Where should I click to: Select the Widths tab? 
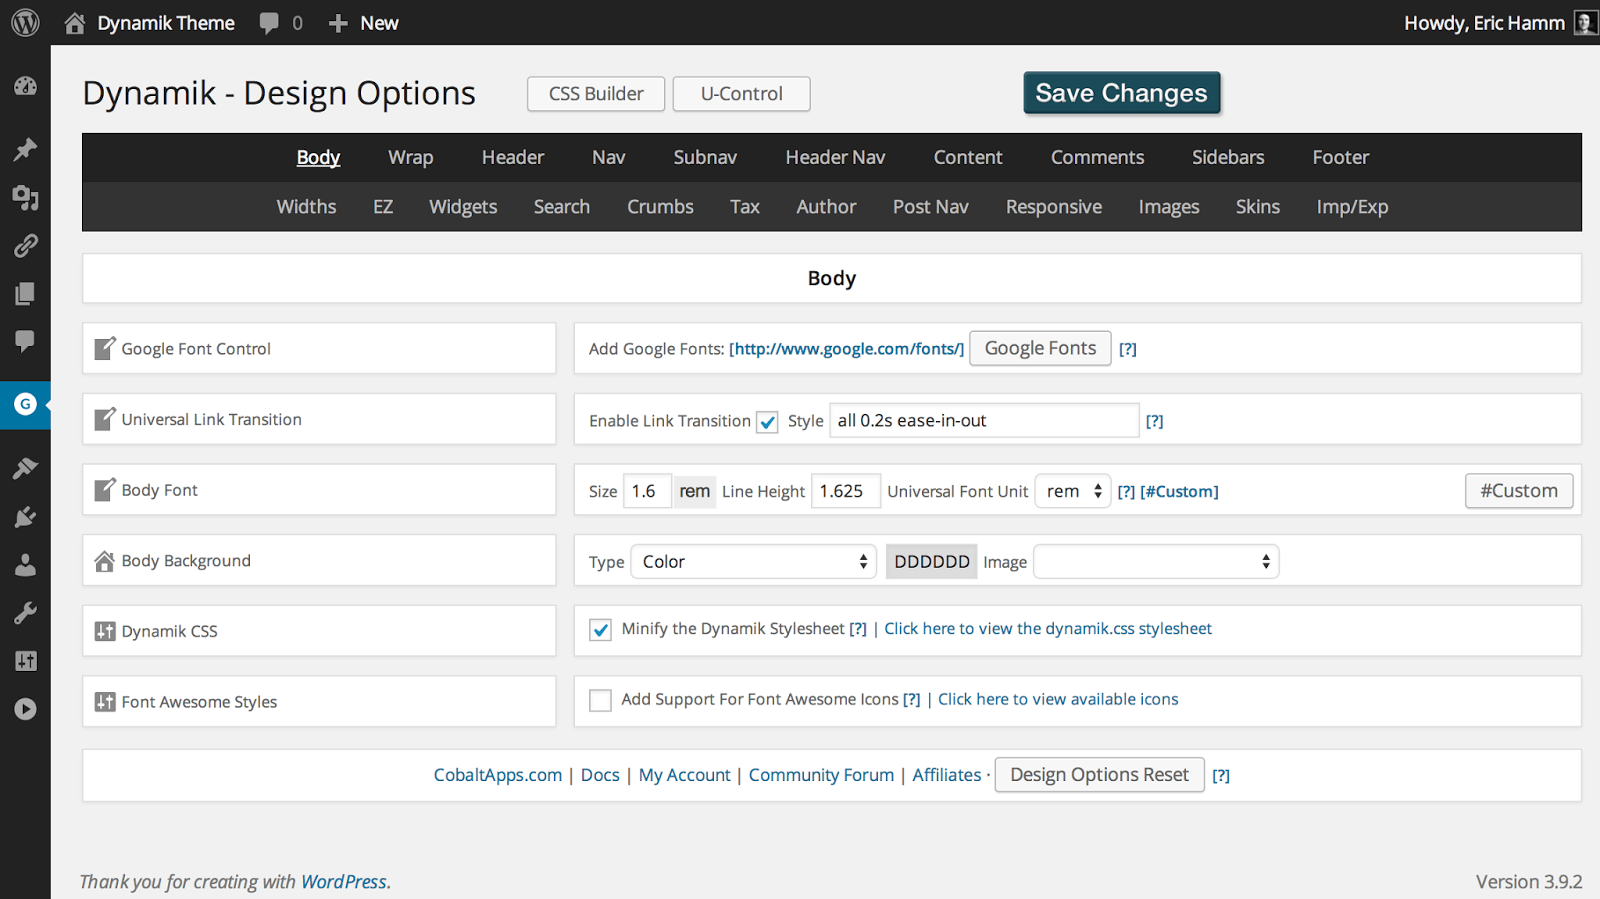coord(306,207)
